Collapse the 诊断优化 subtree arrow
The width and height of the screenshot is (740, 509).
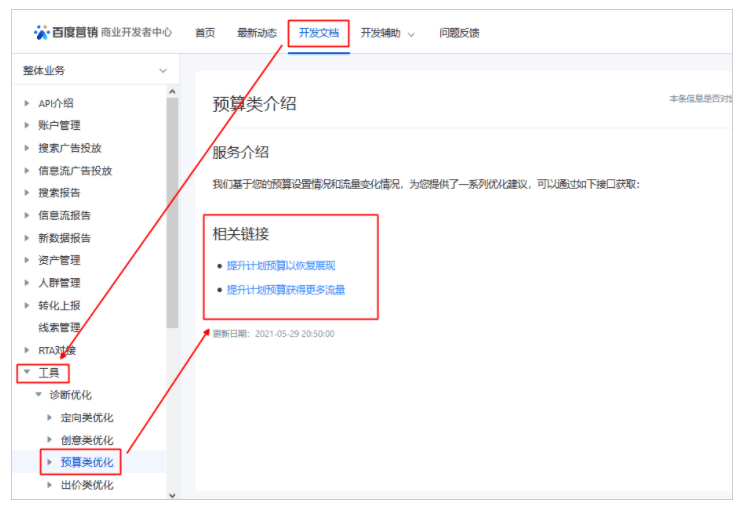[39, 395]
